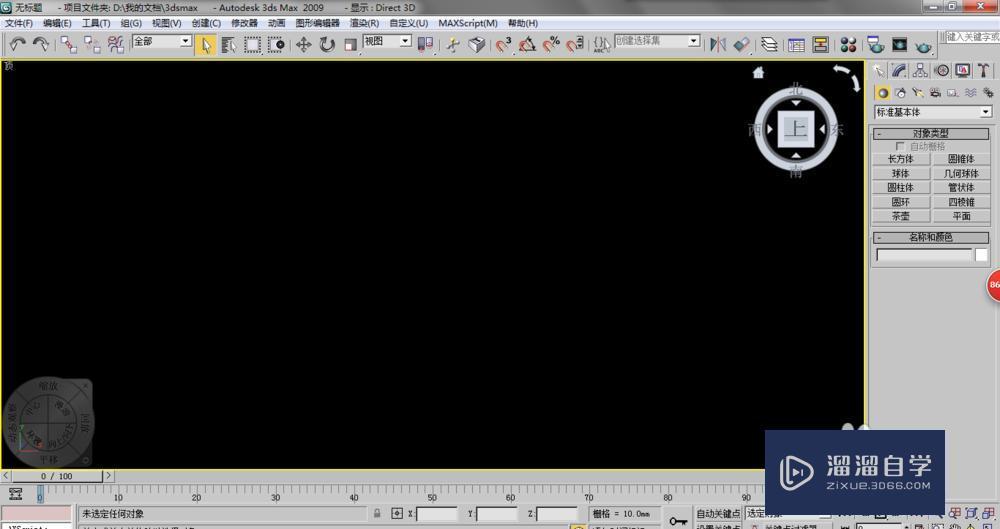Select the Select and Scale tool
This screenshot has height=529, width=1000.
(350, 45)
